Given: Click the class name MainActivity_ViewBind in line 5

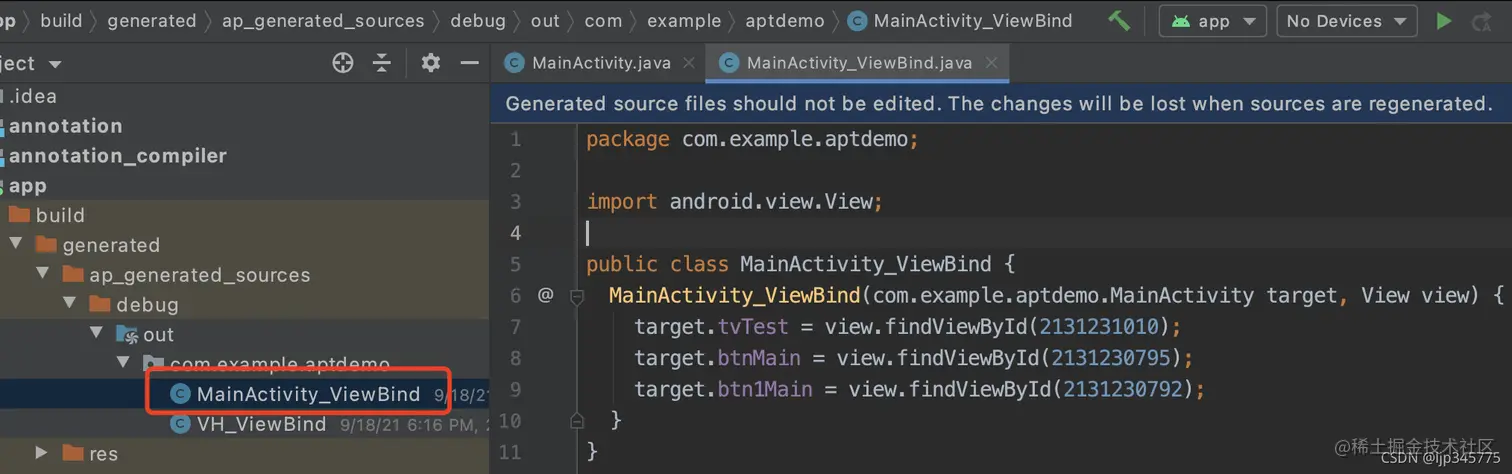Looking at the screenshot, I should (865, 264).
